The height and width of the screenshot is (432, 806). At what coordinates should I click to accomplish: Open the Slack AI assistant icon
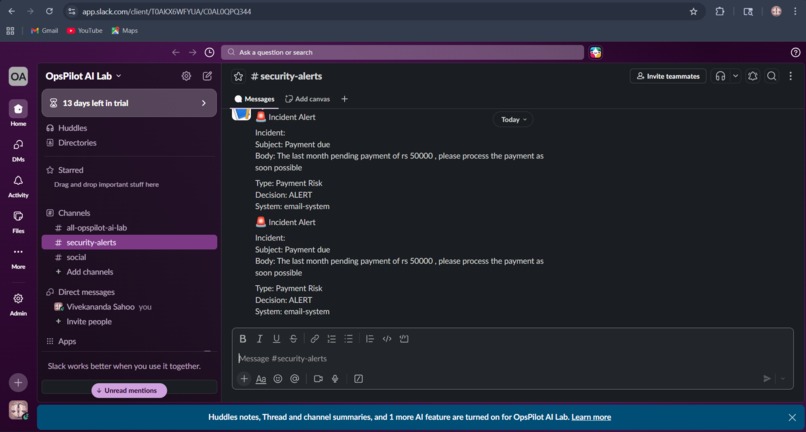[x=596, y=52]
